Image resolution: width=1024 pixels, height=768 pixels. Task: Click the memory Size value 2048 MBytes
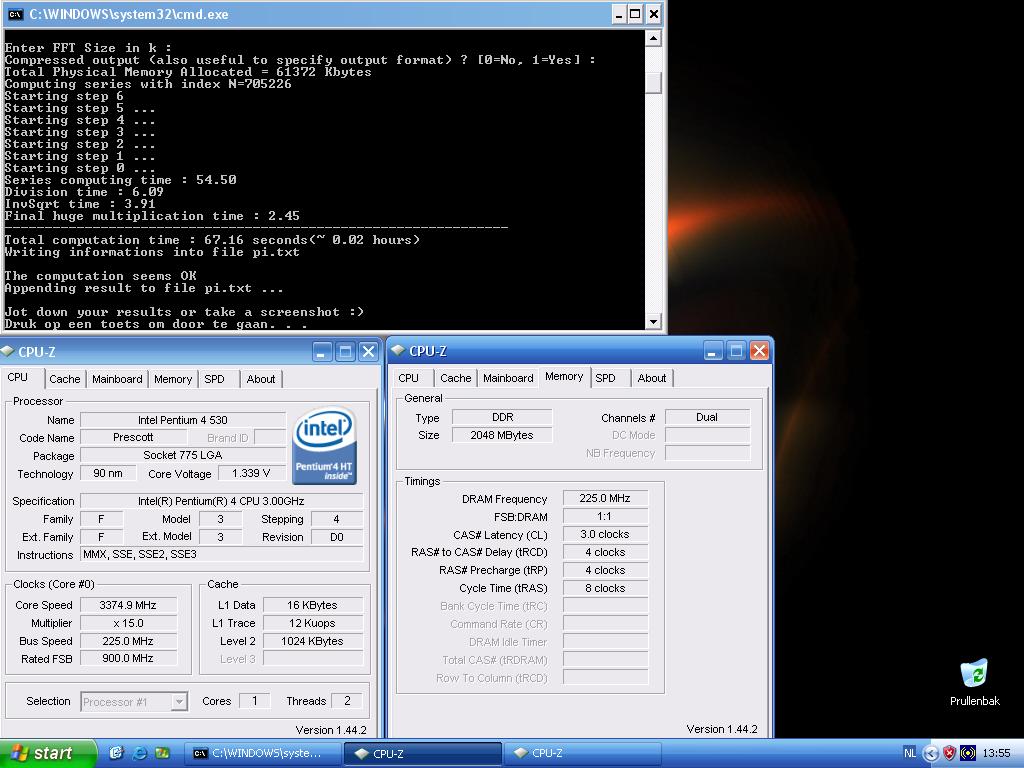(x=502, y=435)
